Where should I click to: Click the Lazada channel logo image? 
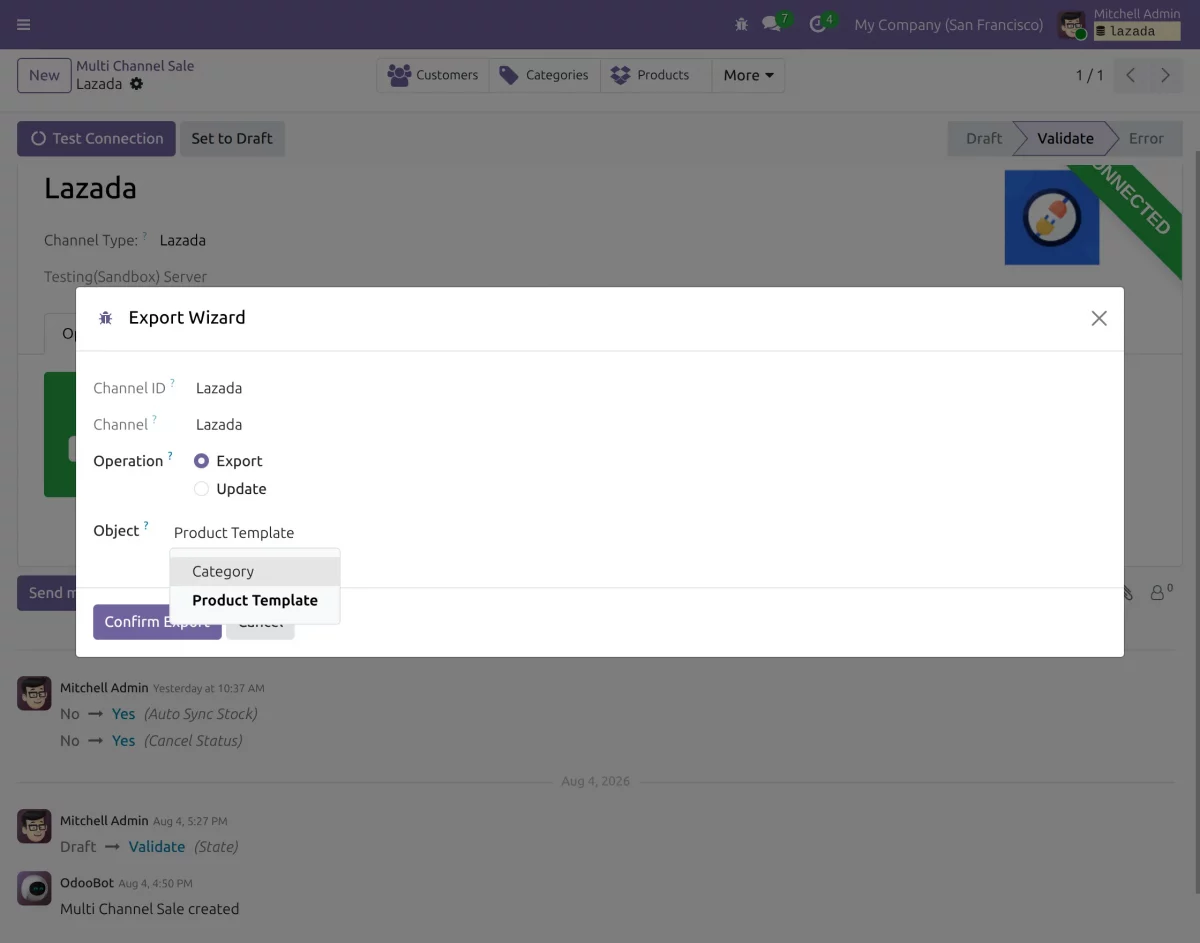(1052, 217)
